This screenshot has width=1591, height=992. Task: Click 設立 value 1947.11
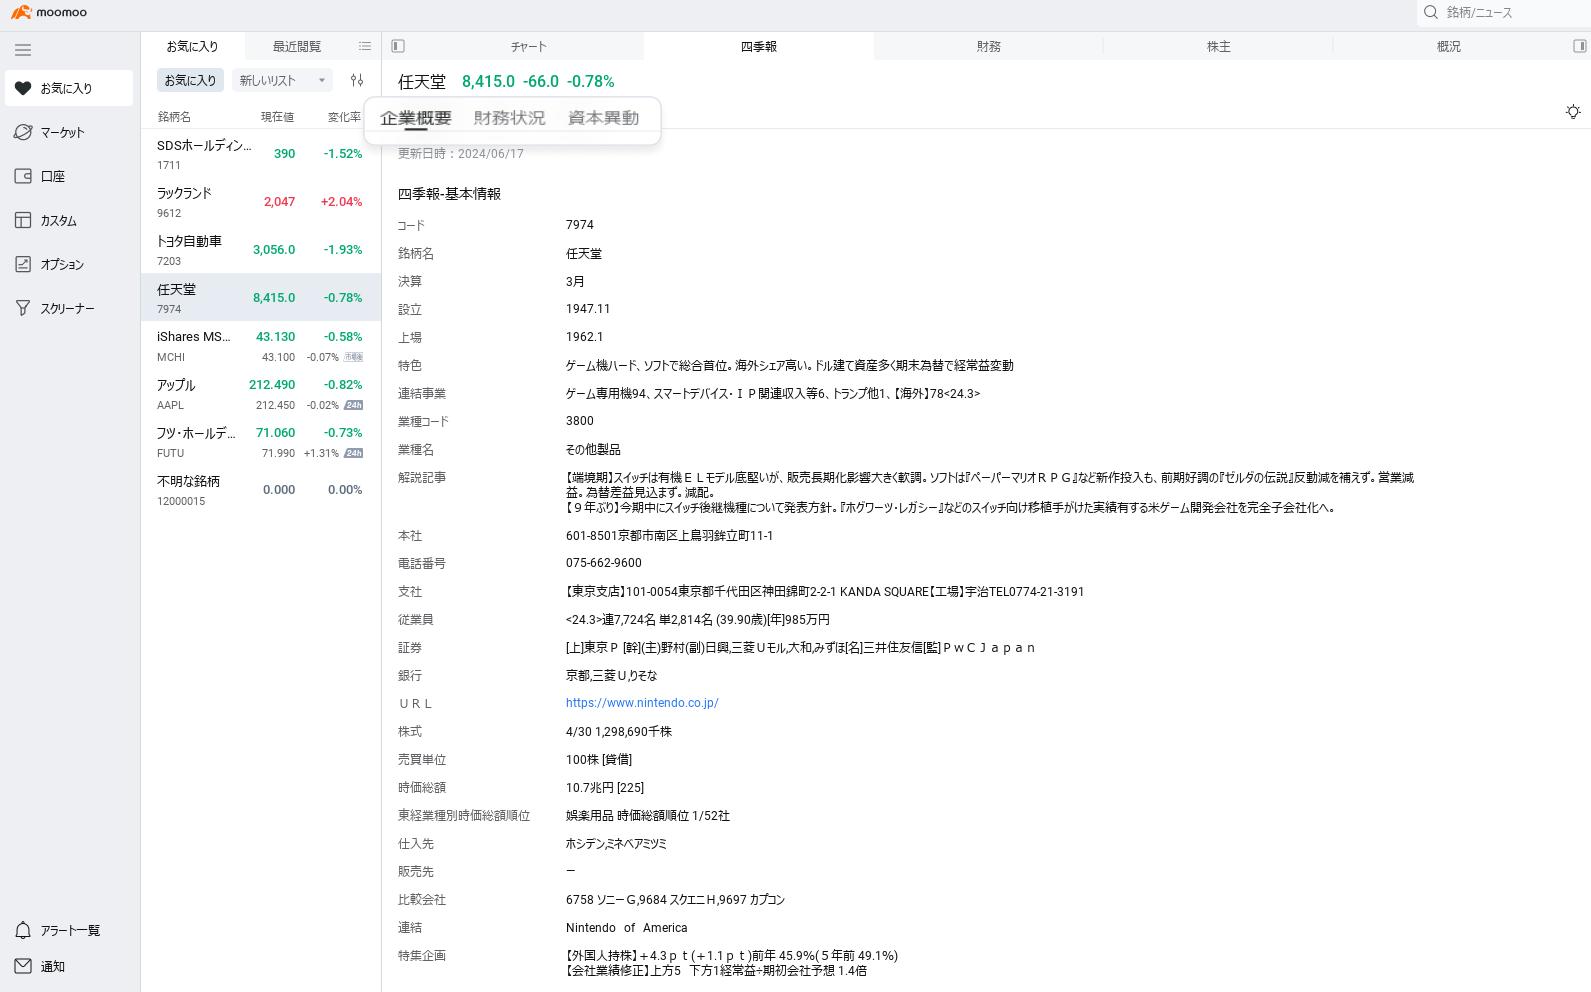(588, 309)
